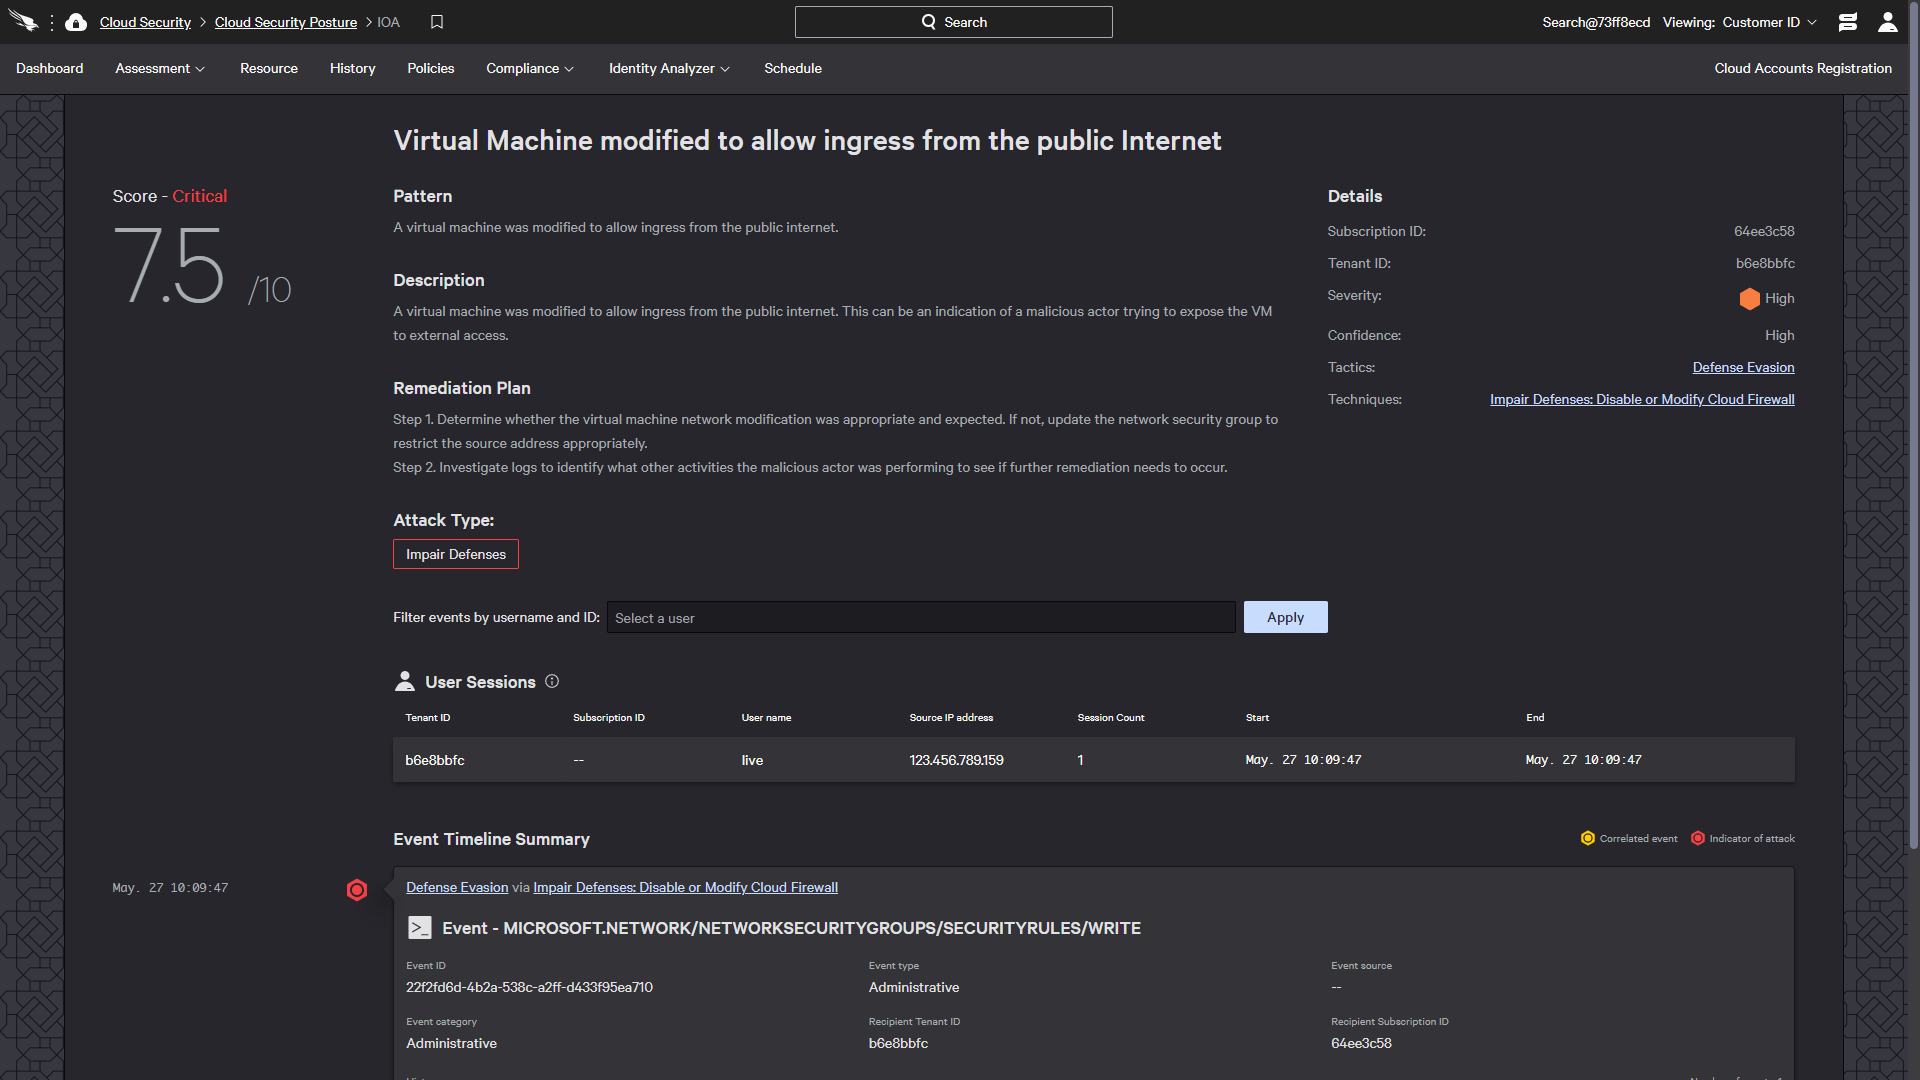Image resolution: width=1920 pixels, height=1080 pixels.
Task: Open the Select a user combo box
Action: click(x=921, y=617)
